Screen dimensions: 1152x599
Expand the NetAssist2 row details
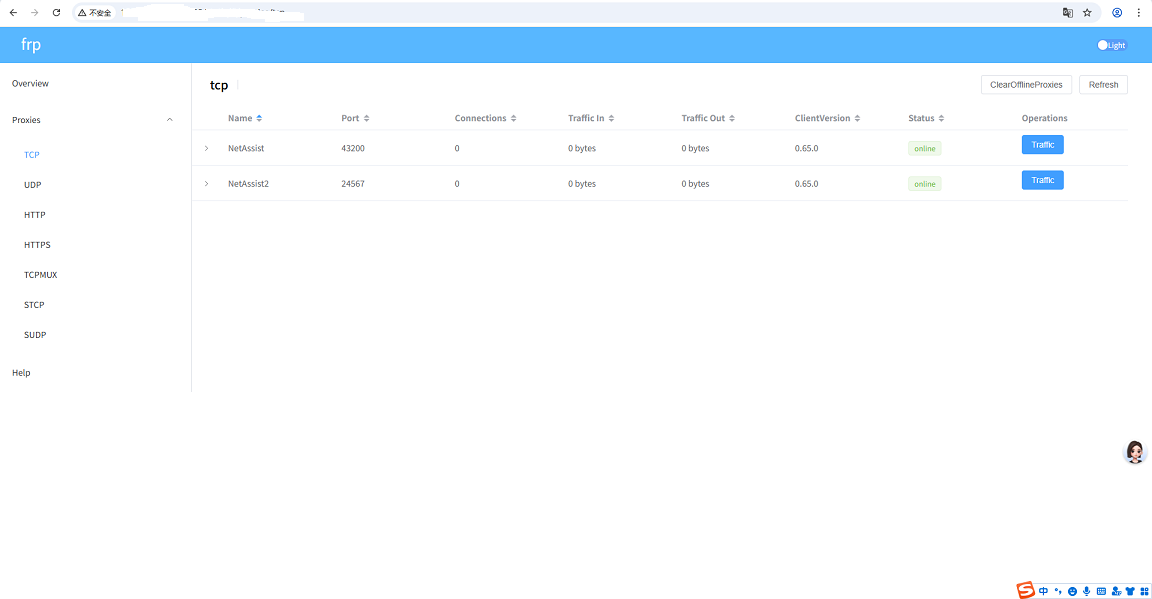coord(206,184)
